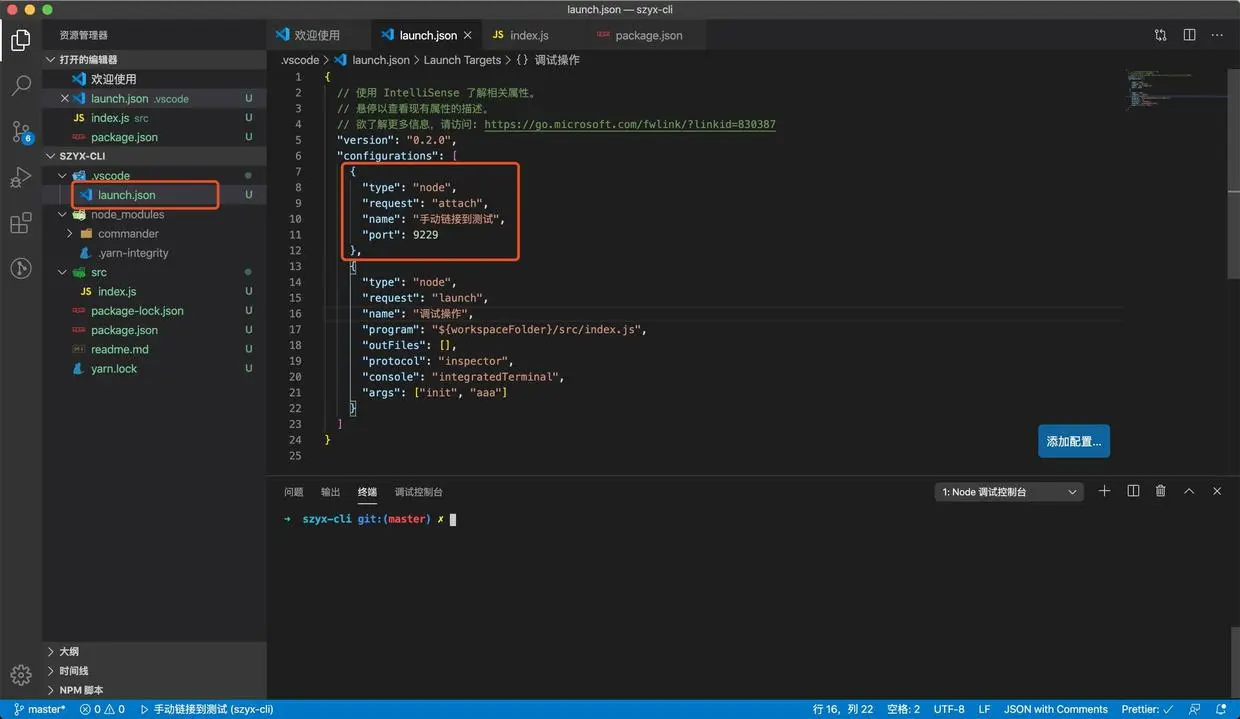
Task: Start debugging 手动链接到测试 from status bar
Action: [206, 709]
